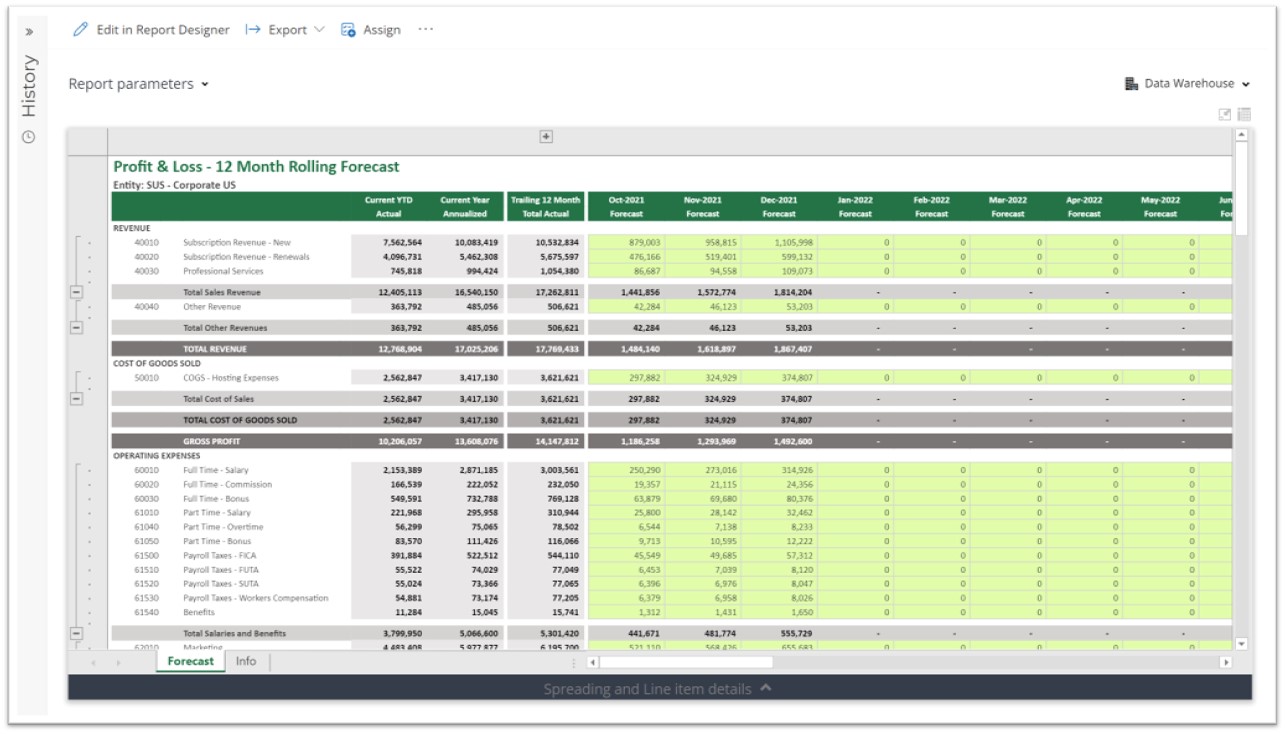The height and width of the screenshot is (734, 1285).
Task: Click the Edit in Report Designer pencil icon
Action: 81,30
